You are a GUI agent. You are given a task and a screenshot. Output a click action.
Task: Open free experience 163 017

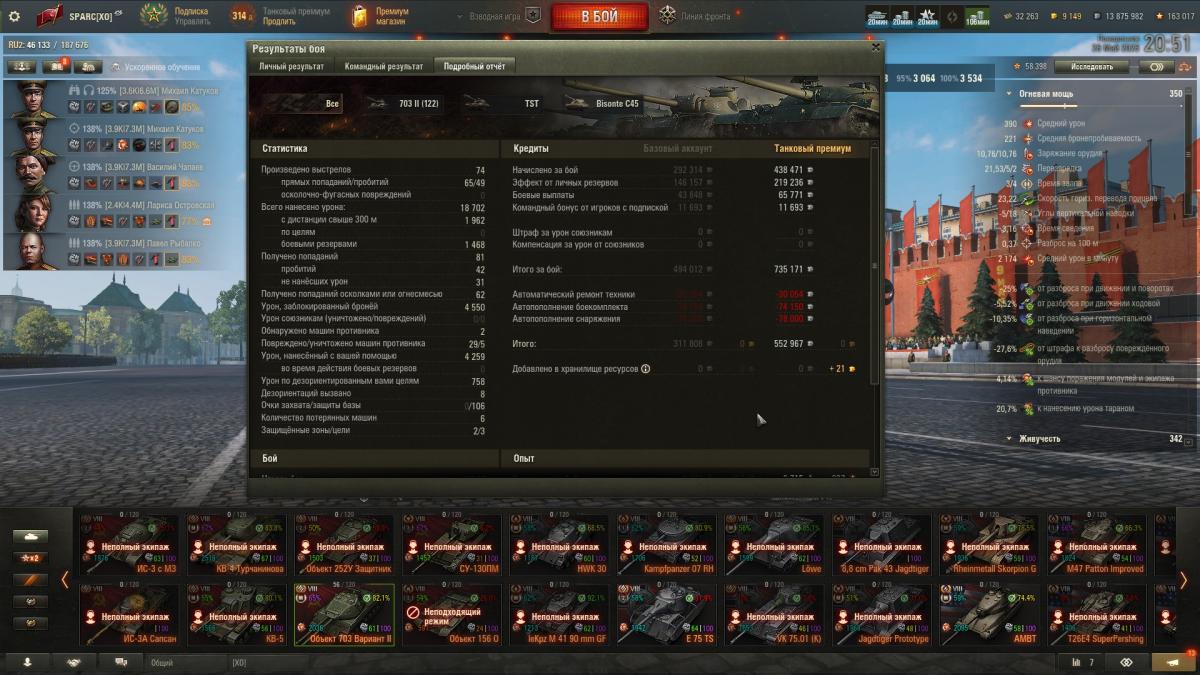pos(1173,16)
